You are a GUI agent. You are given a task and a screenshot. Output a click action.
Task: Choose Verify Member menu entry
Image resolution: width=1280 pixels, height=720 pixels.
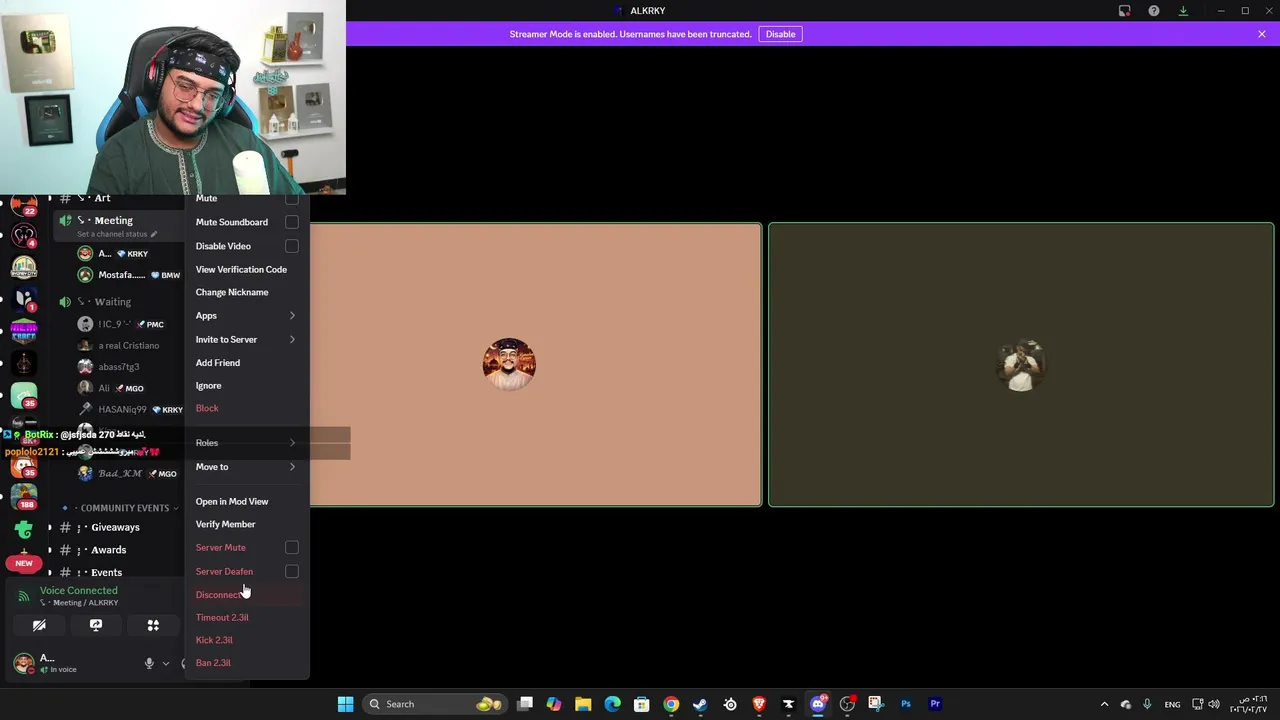(x=225, y=524)
